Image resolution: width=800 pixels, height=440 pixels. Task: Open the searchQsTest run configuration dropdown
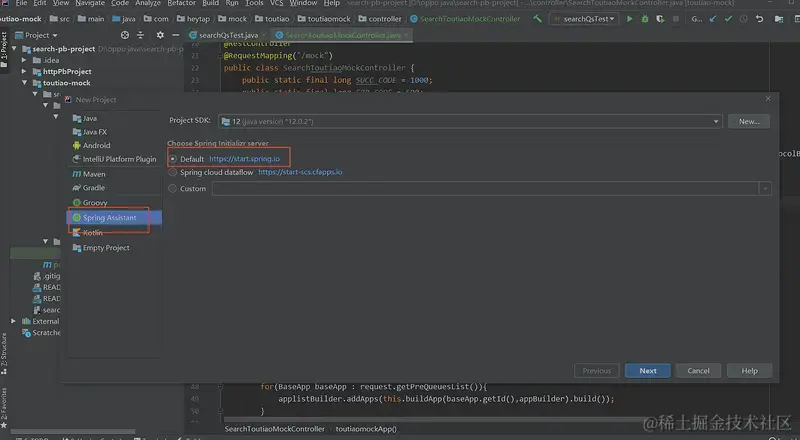[x=584, y=19]
